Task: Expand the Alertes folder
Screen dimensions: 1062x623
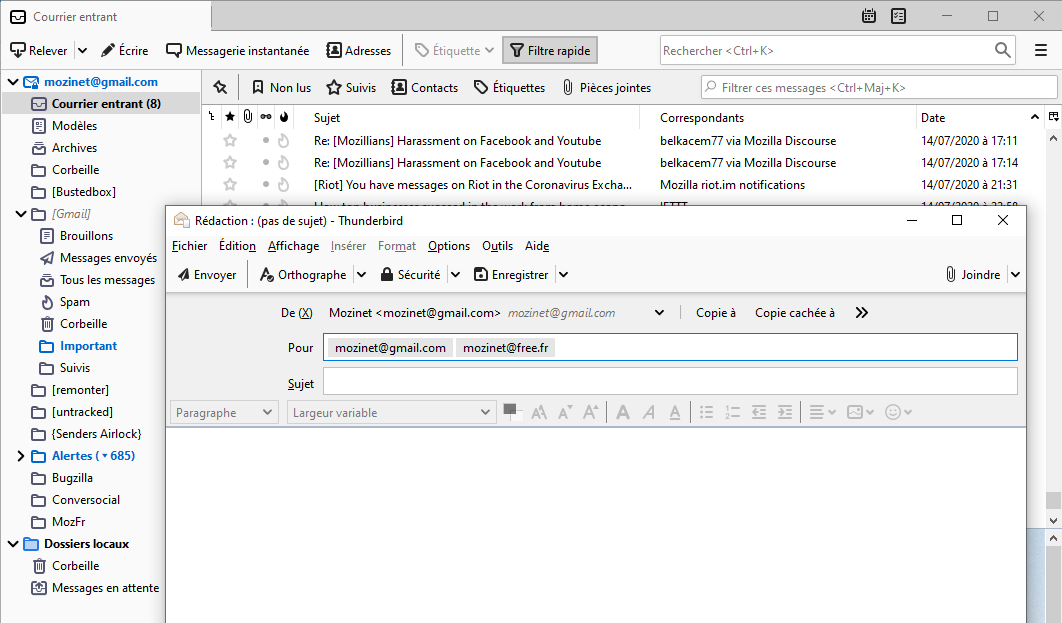Action: click(x=21, y=456)
